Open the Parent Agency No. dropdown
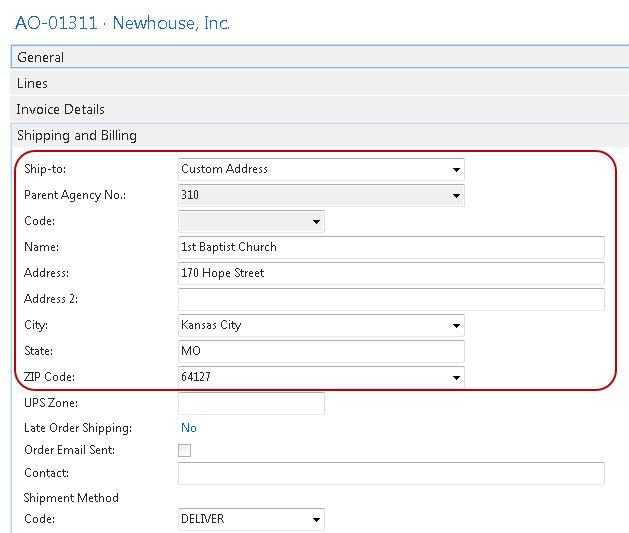 click(456, 196)
